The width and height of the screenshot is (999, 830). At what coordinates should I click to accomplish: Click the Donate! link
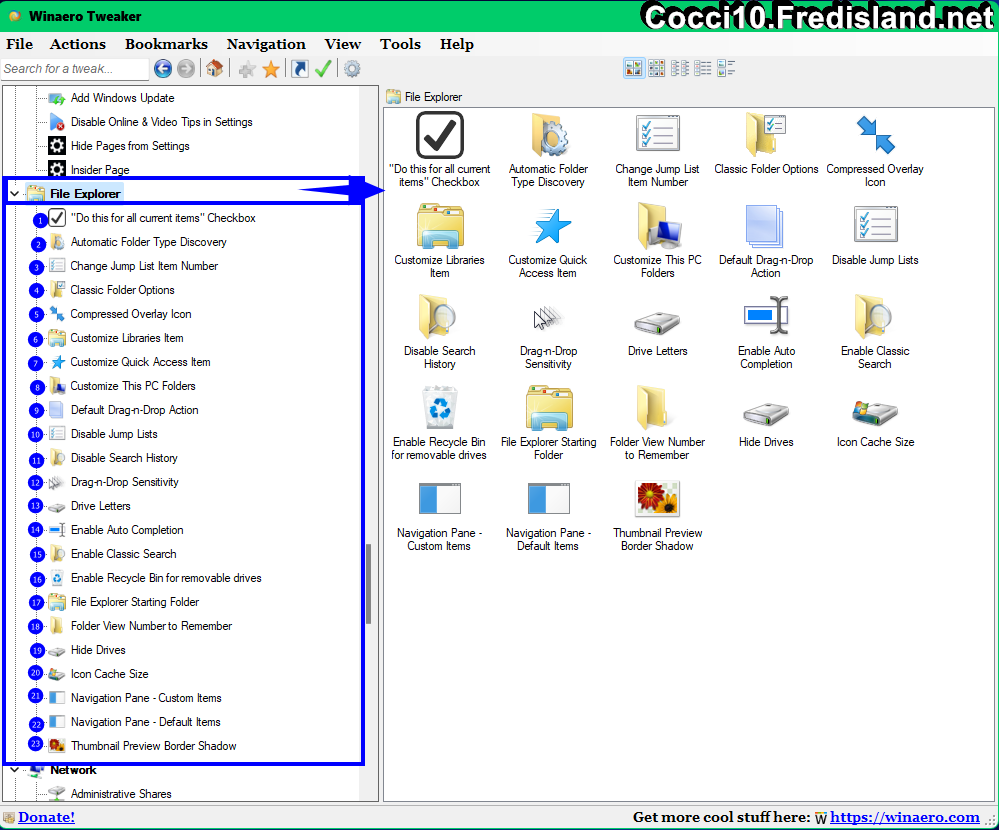tap(47, 817)
